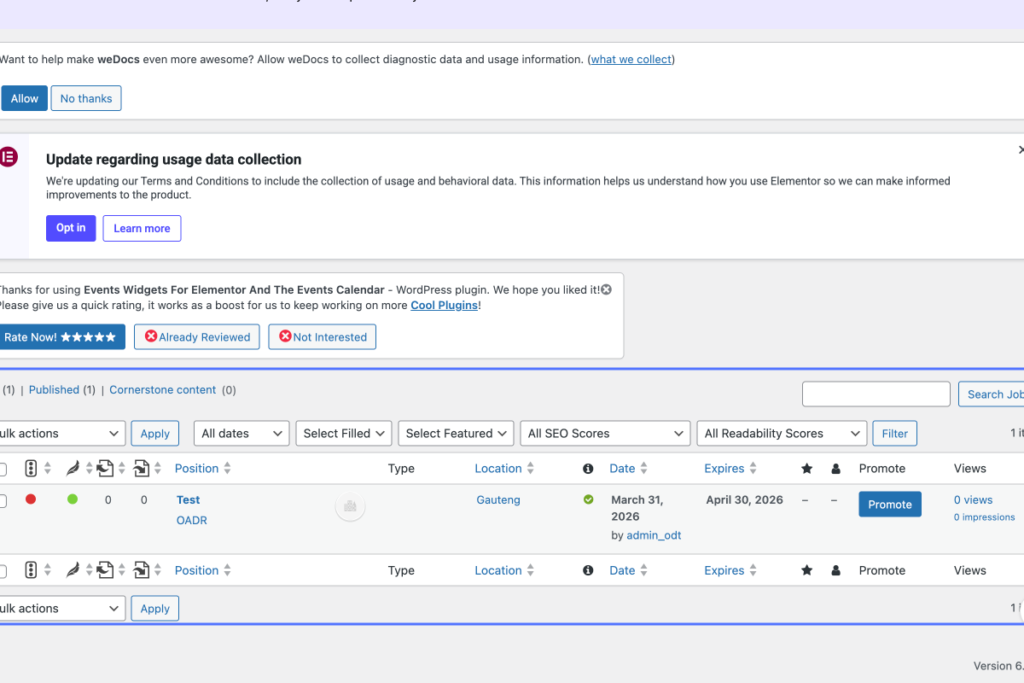Sort by incoming links icon in header
1024x683 pixels.
[141, 468]
